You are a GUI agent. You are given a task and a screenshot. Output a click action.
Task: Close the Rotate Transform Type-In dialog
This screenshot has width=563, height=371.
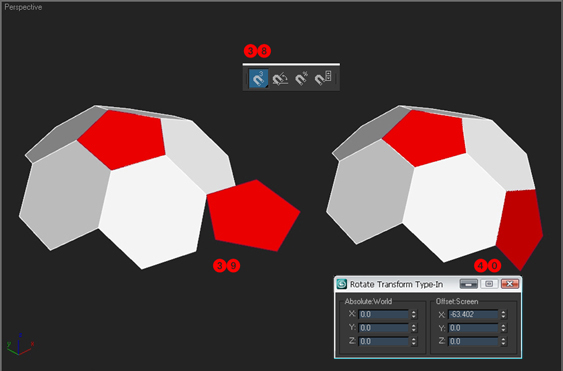click(510, 284)
